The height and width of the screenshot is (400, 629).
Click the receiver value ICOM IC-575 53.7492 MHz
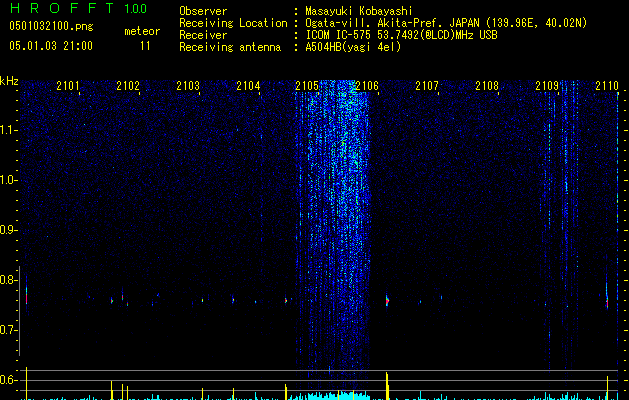[x=401, y=35]
